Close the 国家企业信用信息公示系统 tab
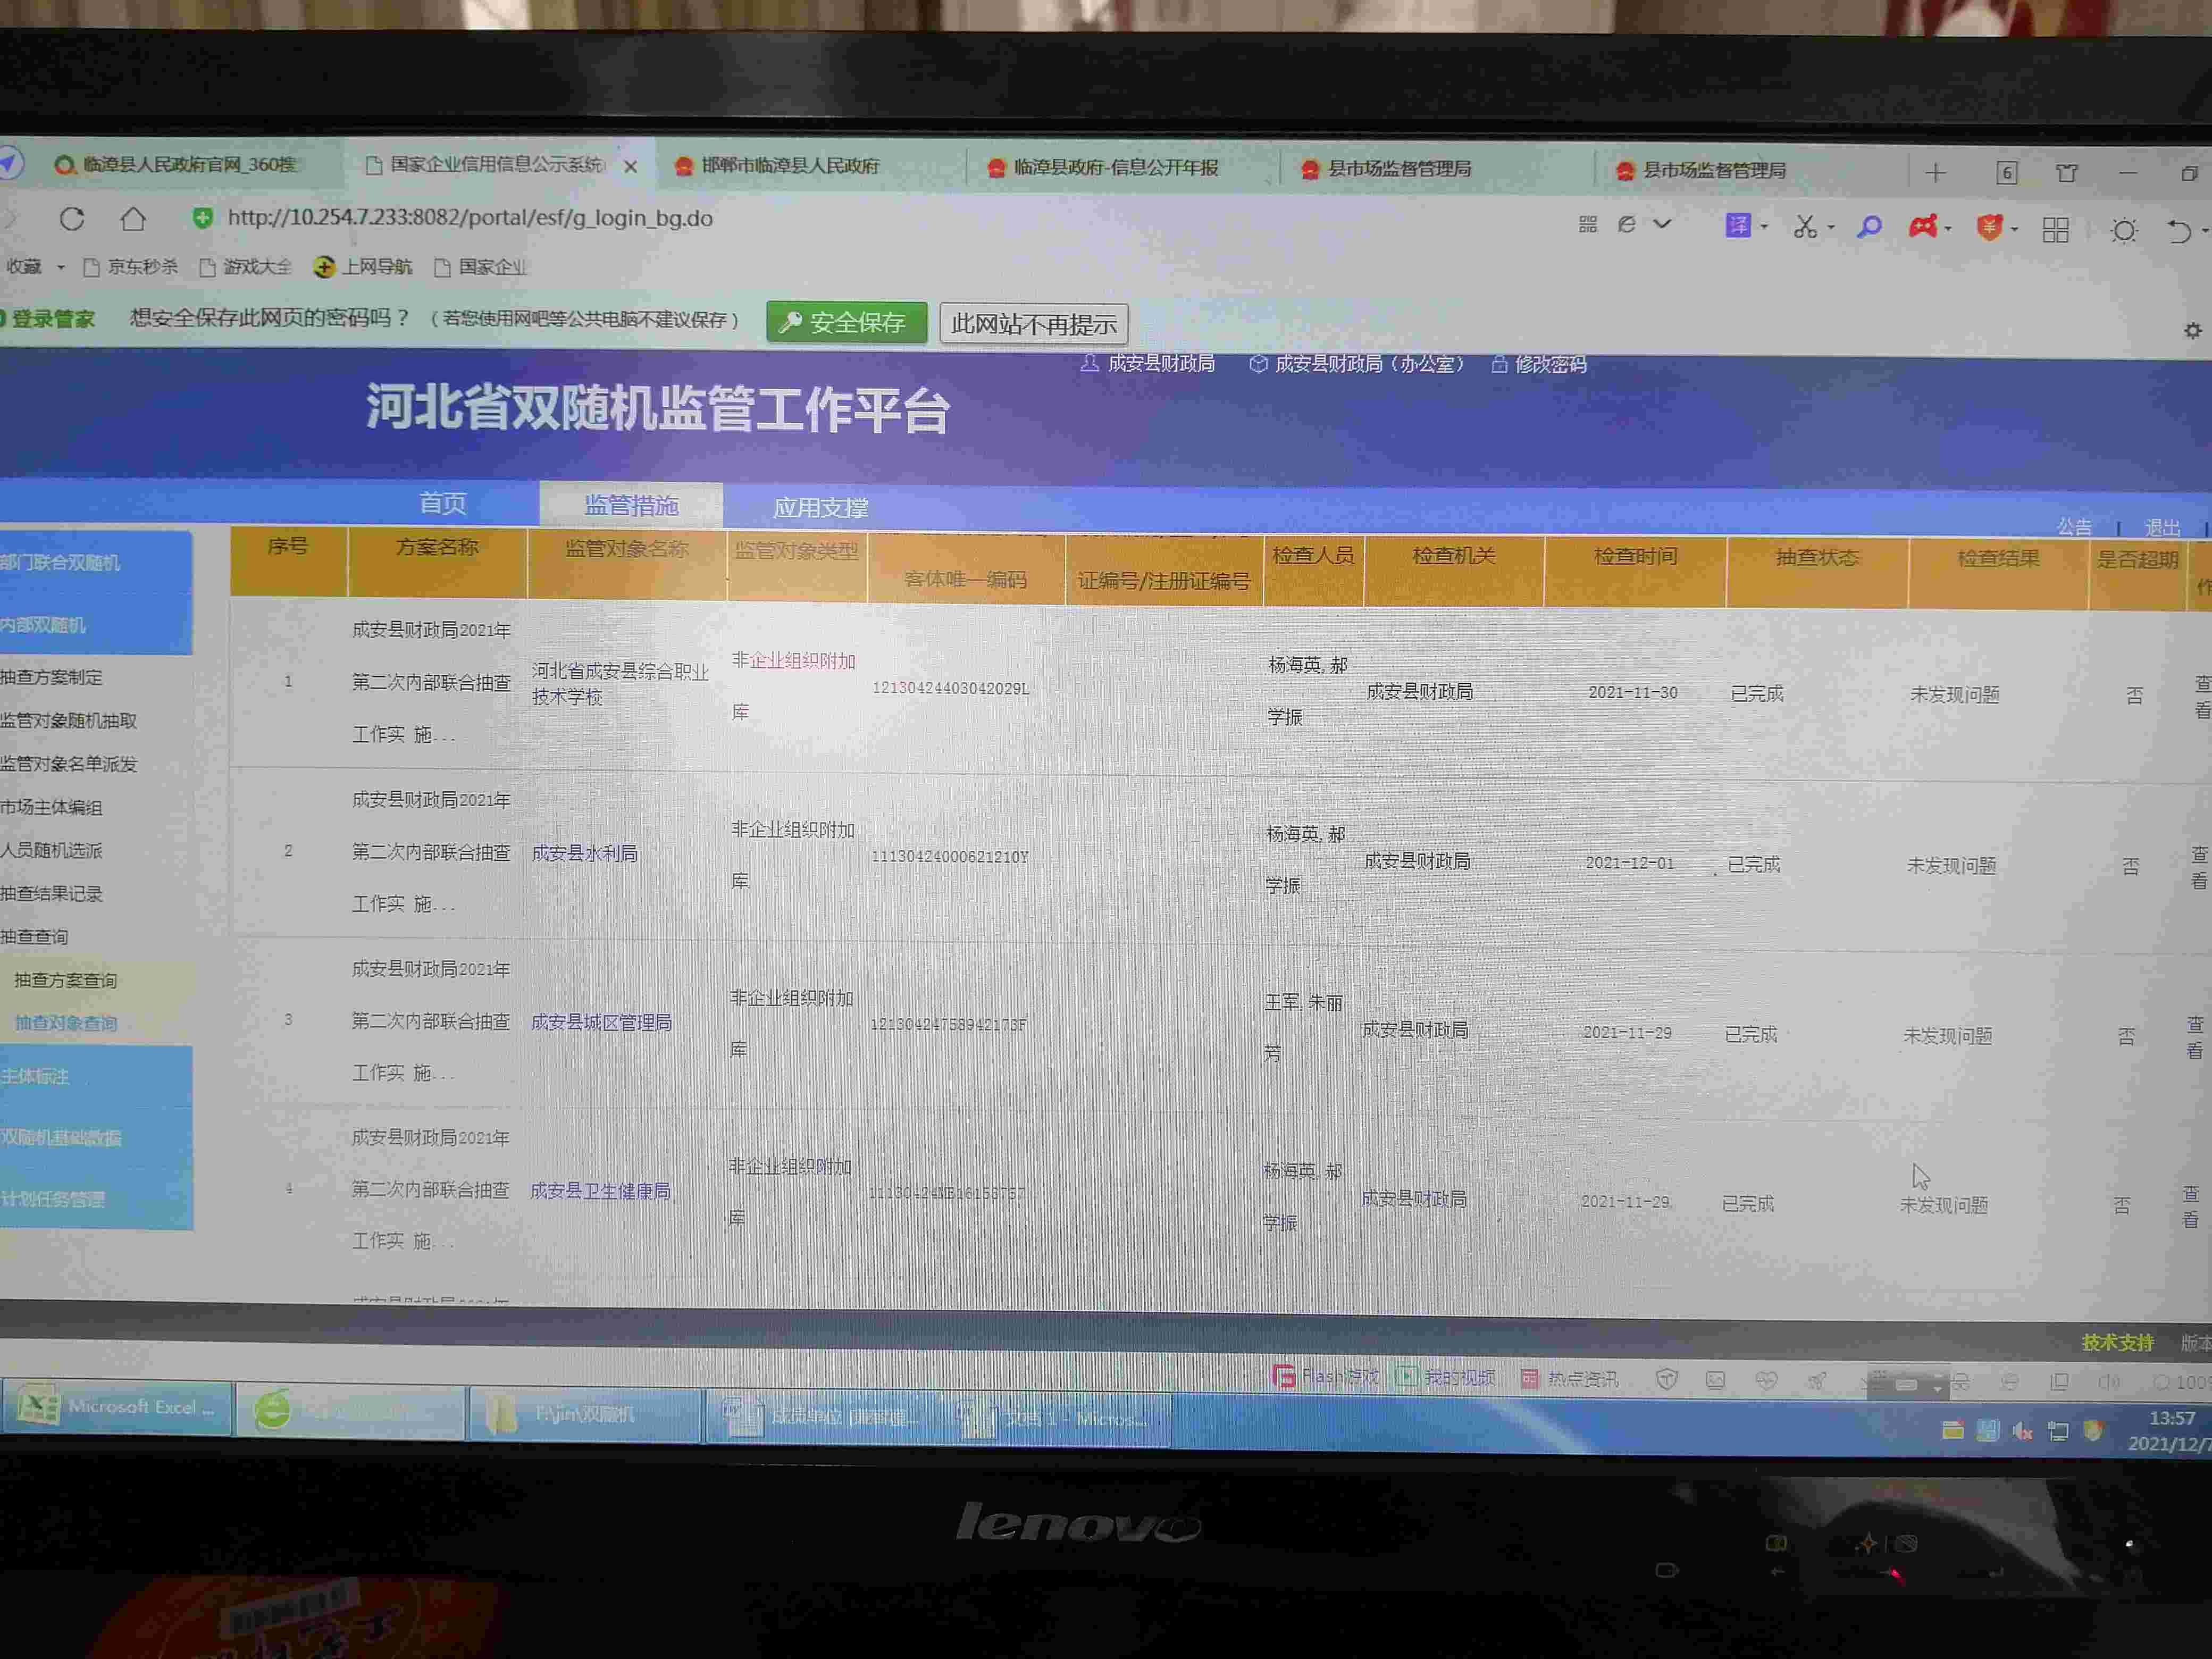Image resolution: width=2212 pixels, height=1659 pixels. click(631, 167)
